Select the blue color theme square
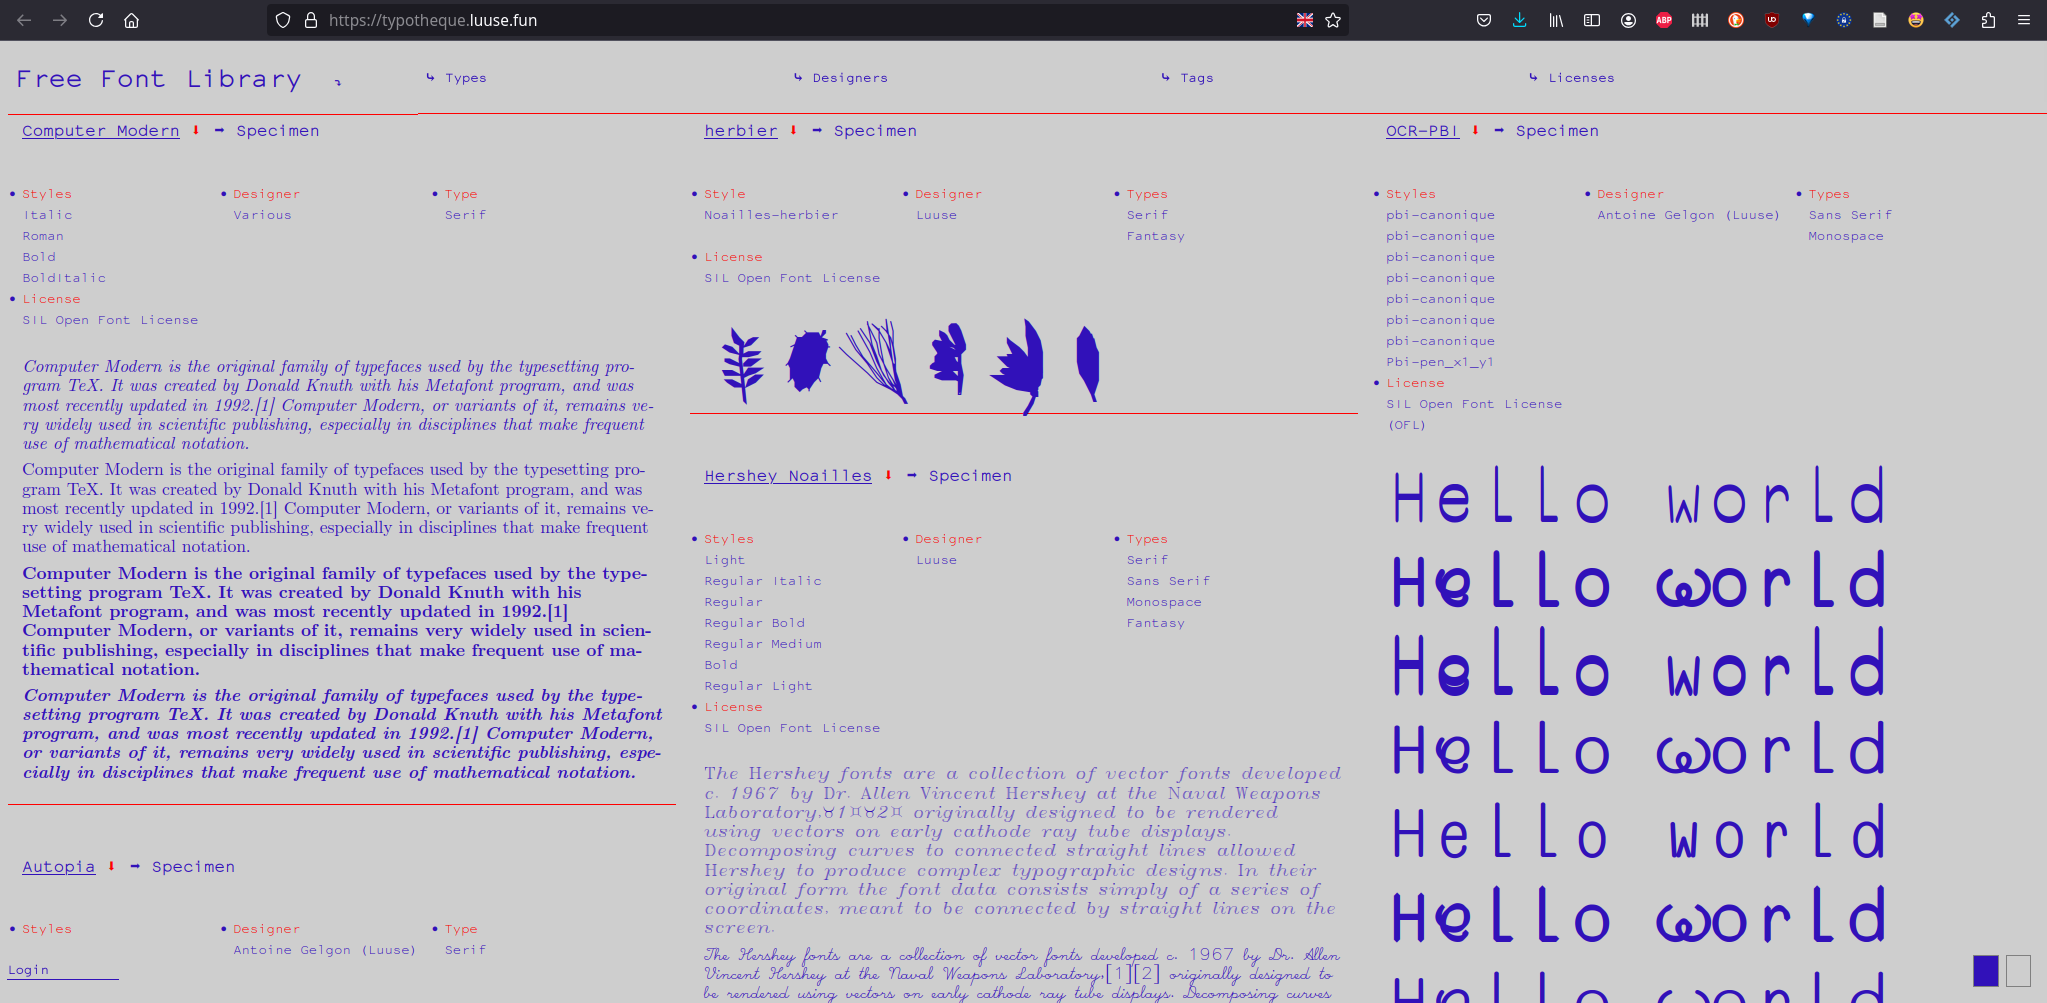Image resolution: width=2047 pixels, height=1003 pixels. point(1985,970)
